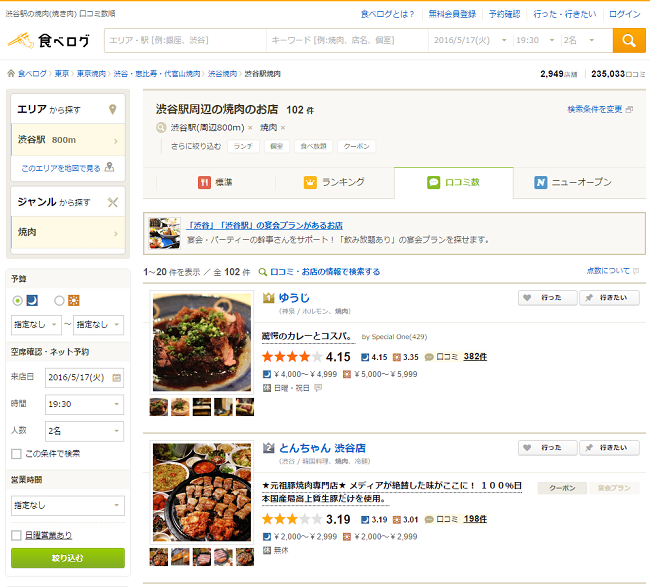Filter by クーポン refine tag
This screenshot has width=650, height=587.
(x=357, y=146)
